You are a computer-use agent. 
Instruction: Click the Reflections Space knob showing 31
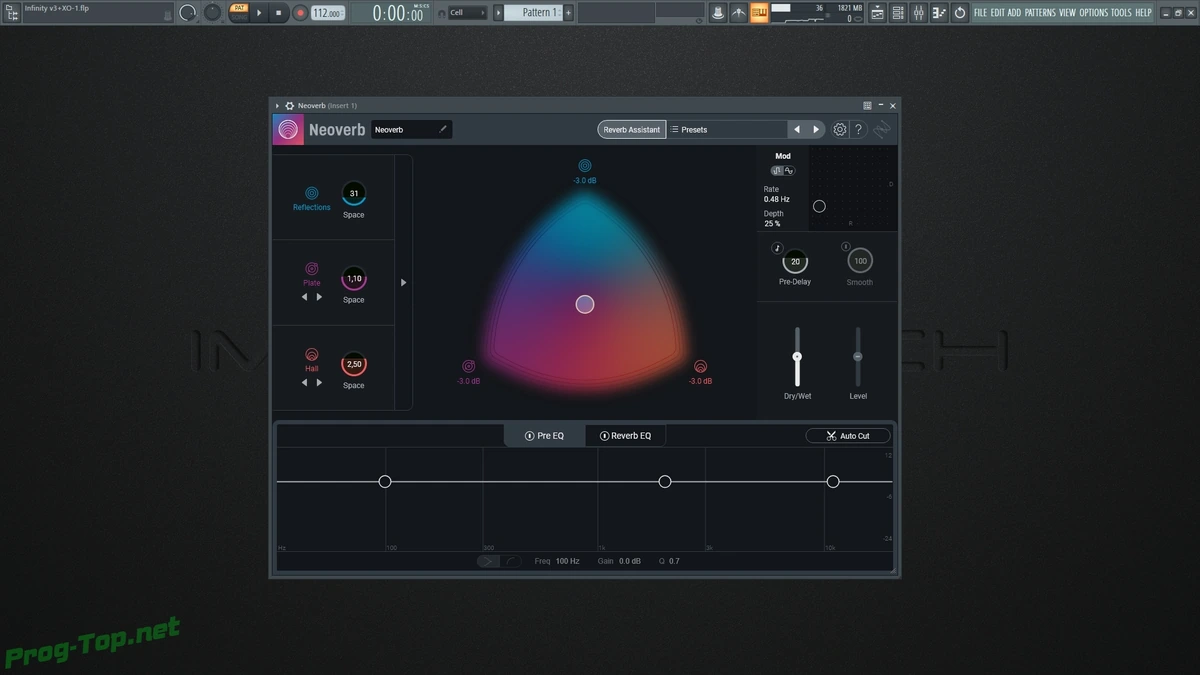(x=354, y=193)
